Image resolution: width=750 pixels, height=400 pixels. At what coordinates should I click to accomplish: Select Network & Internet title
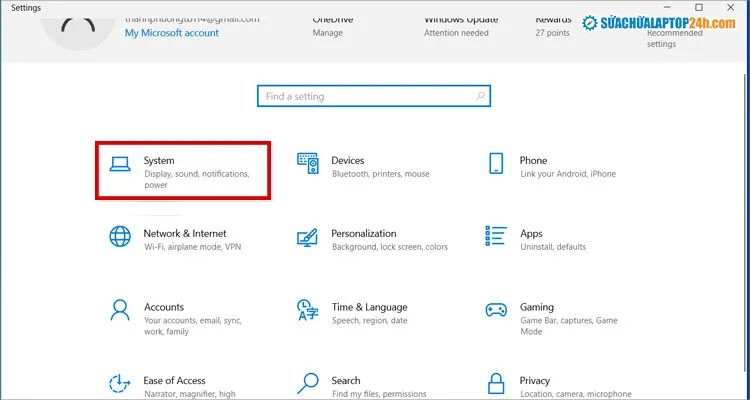(185, 233)
